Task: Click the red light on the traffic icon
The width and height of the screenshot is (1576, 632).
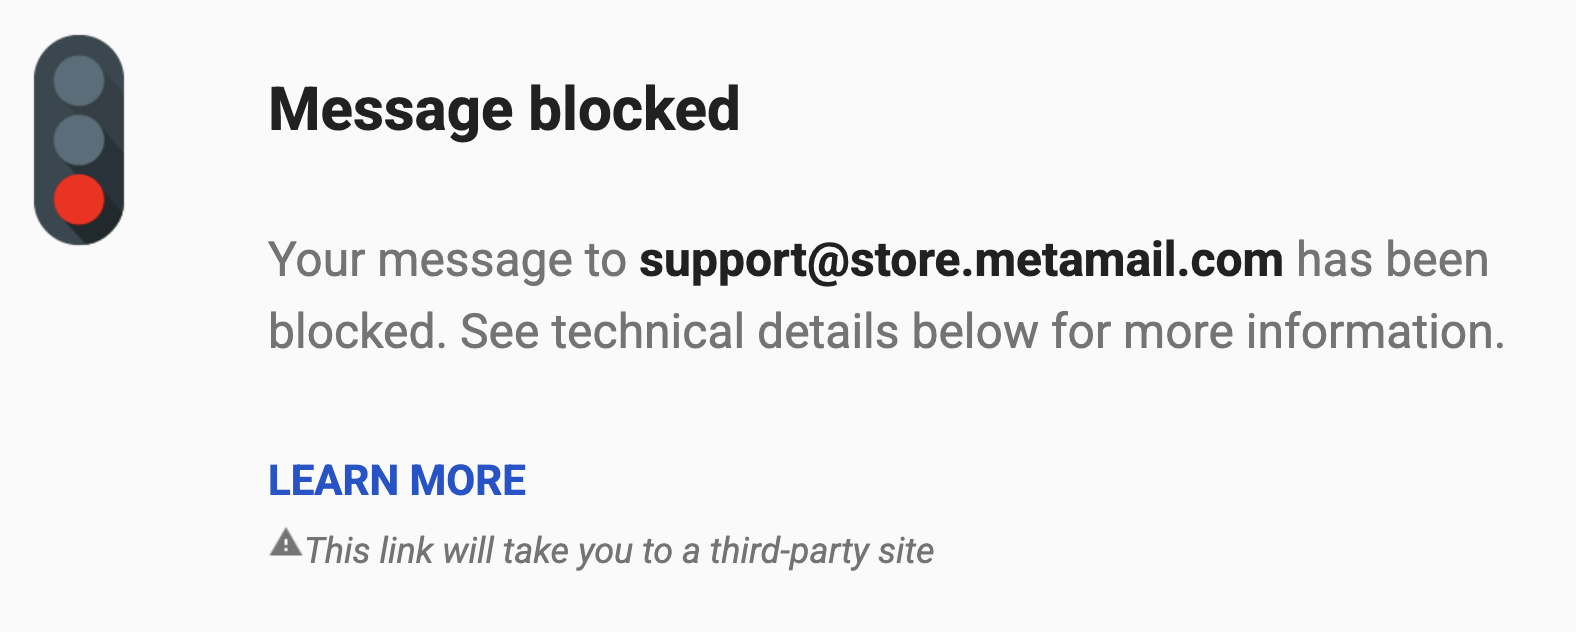Action: tap(79, 199)
